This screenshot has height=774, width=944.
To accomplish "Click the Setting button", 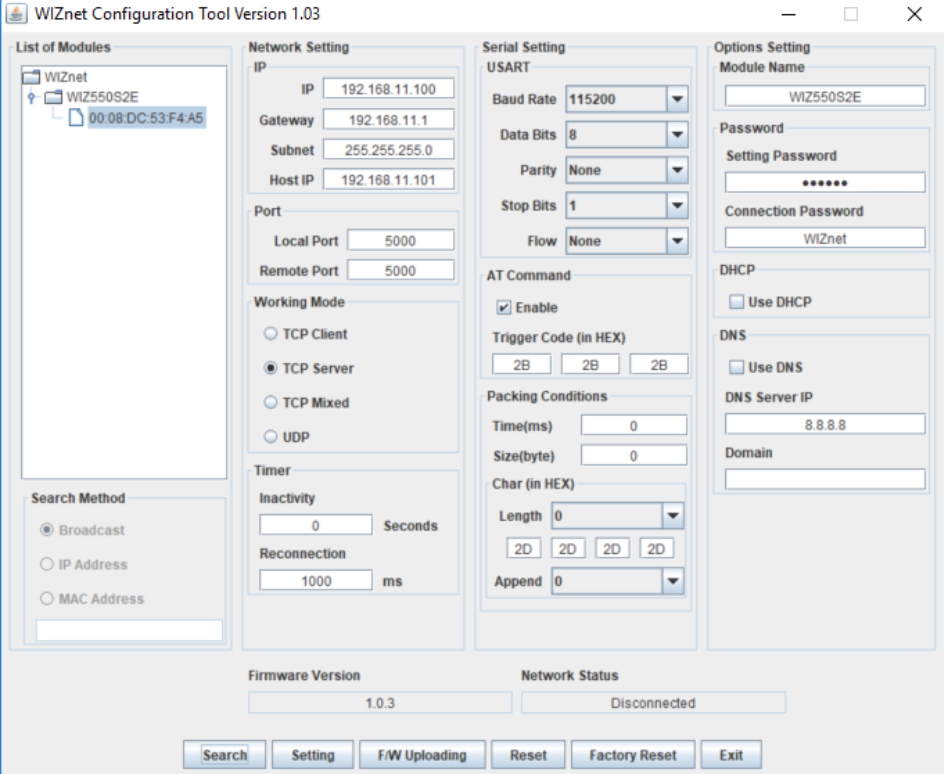I will coord(313,755).
